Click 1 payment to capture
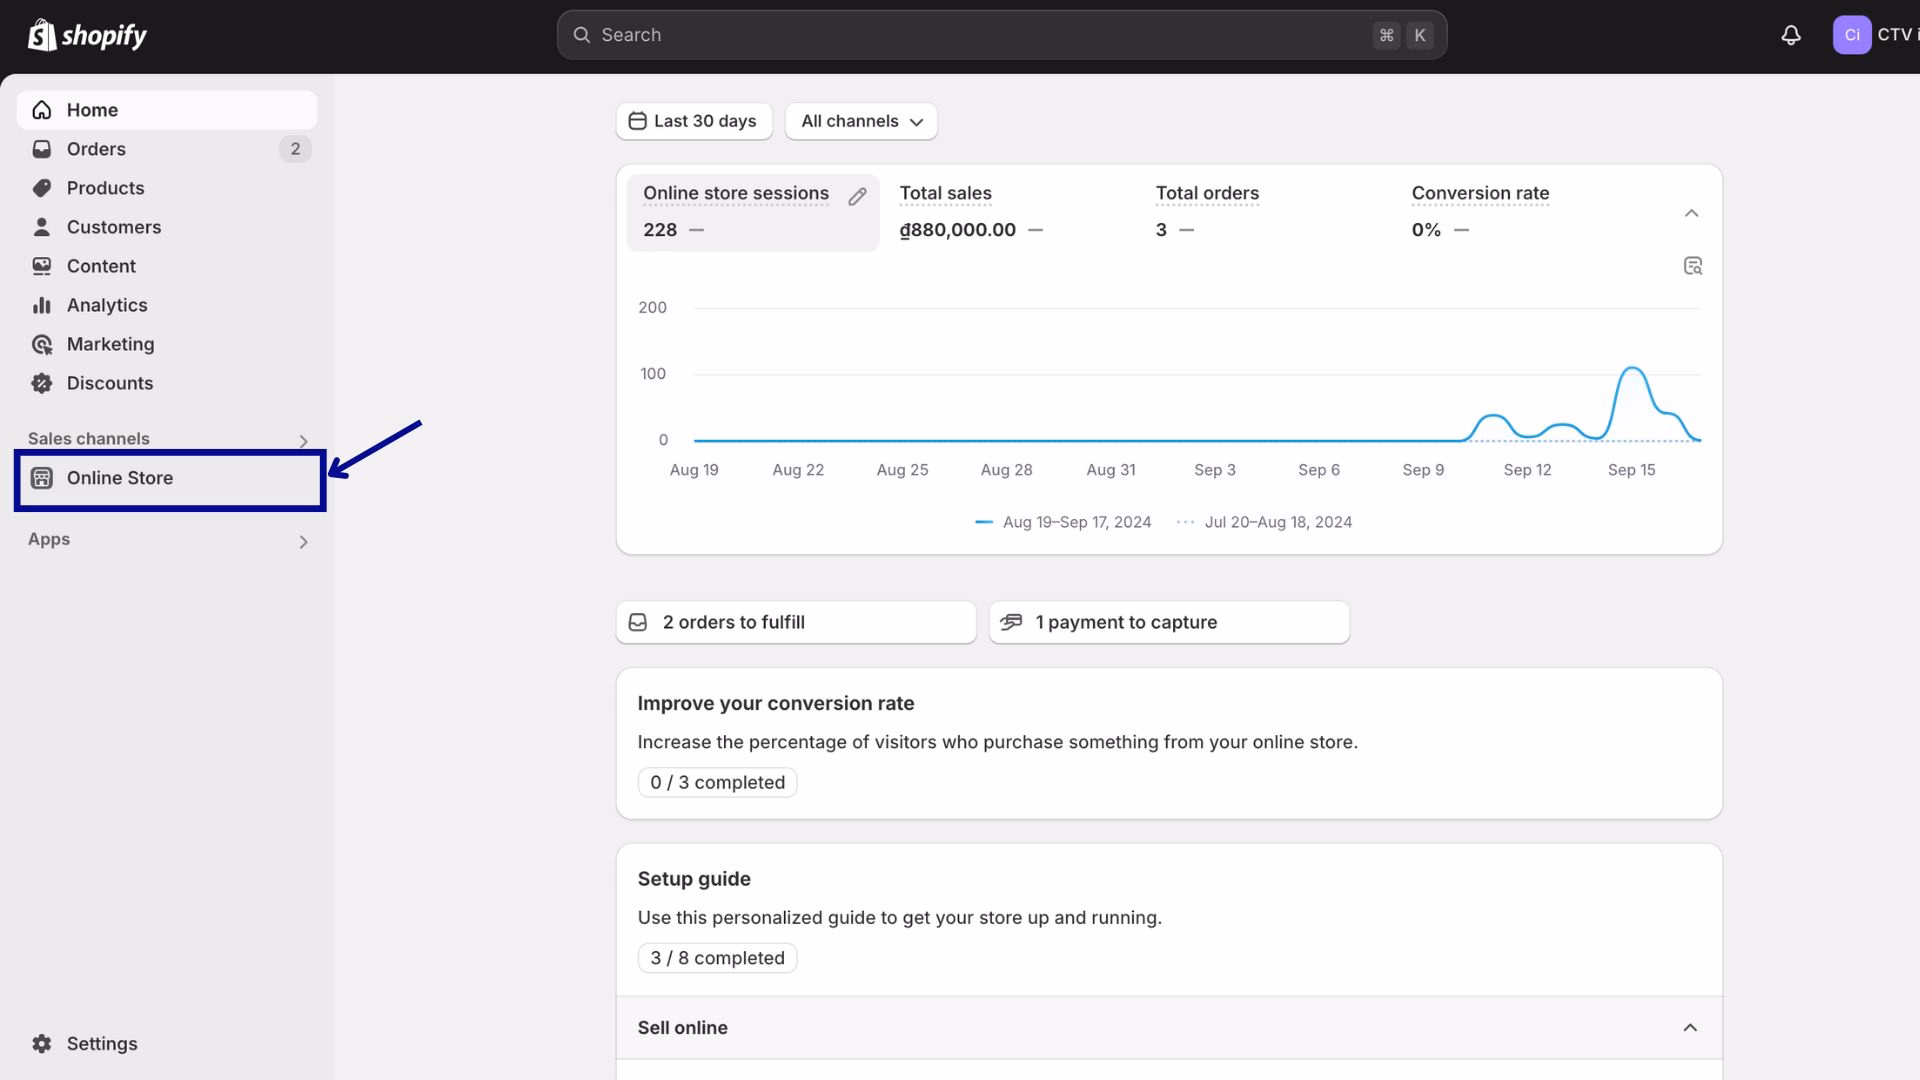 (x=1169, y=622)
